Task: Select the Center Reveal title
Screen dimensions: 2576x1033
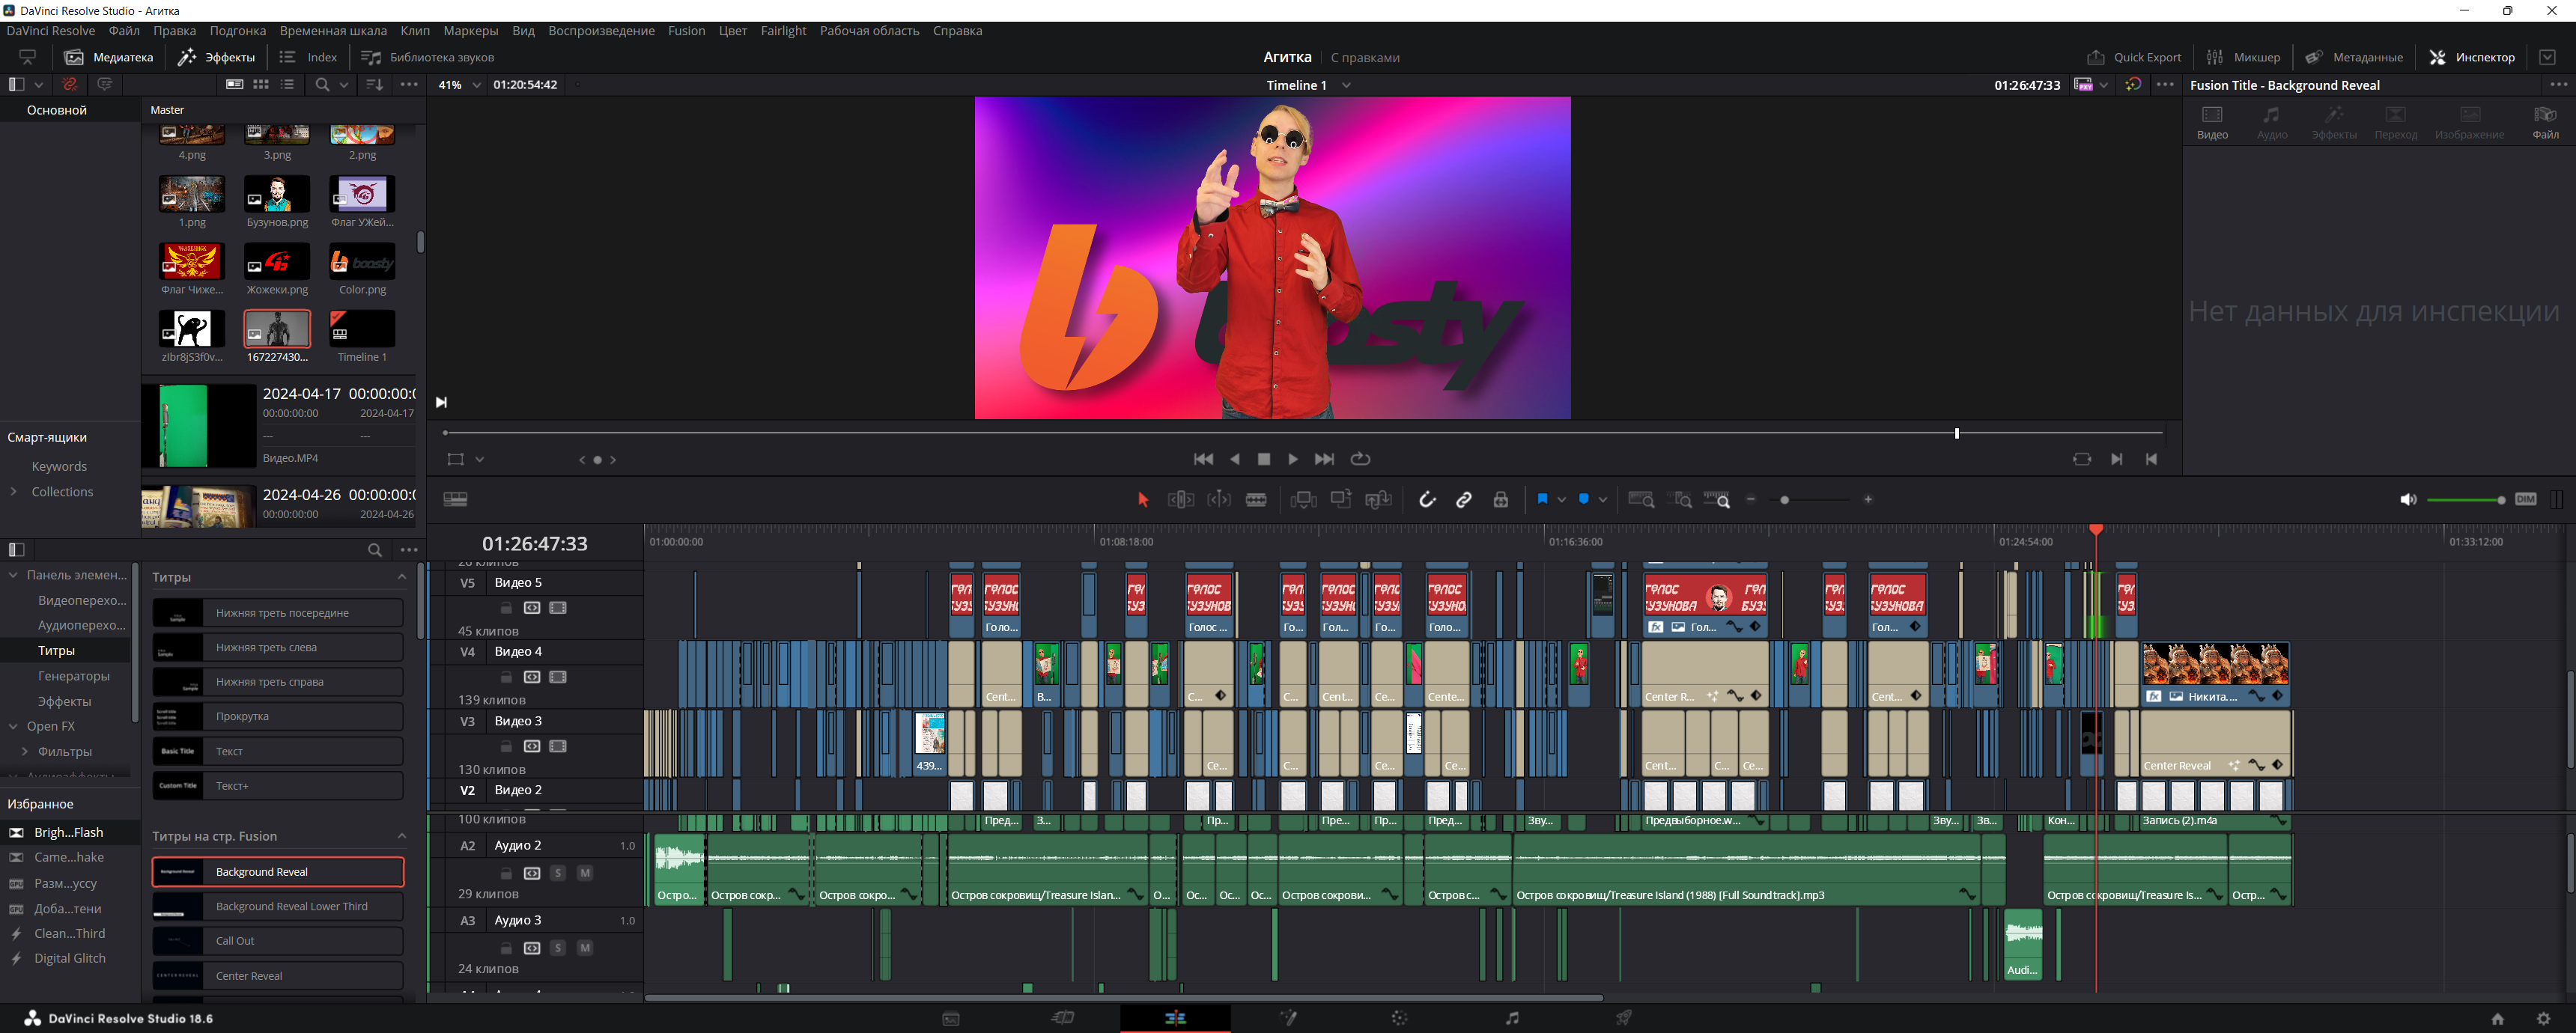Action: point(278,975)
